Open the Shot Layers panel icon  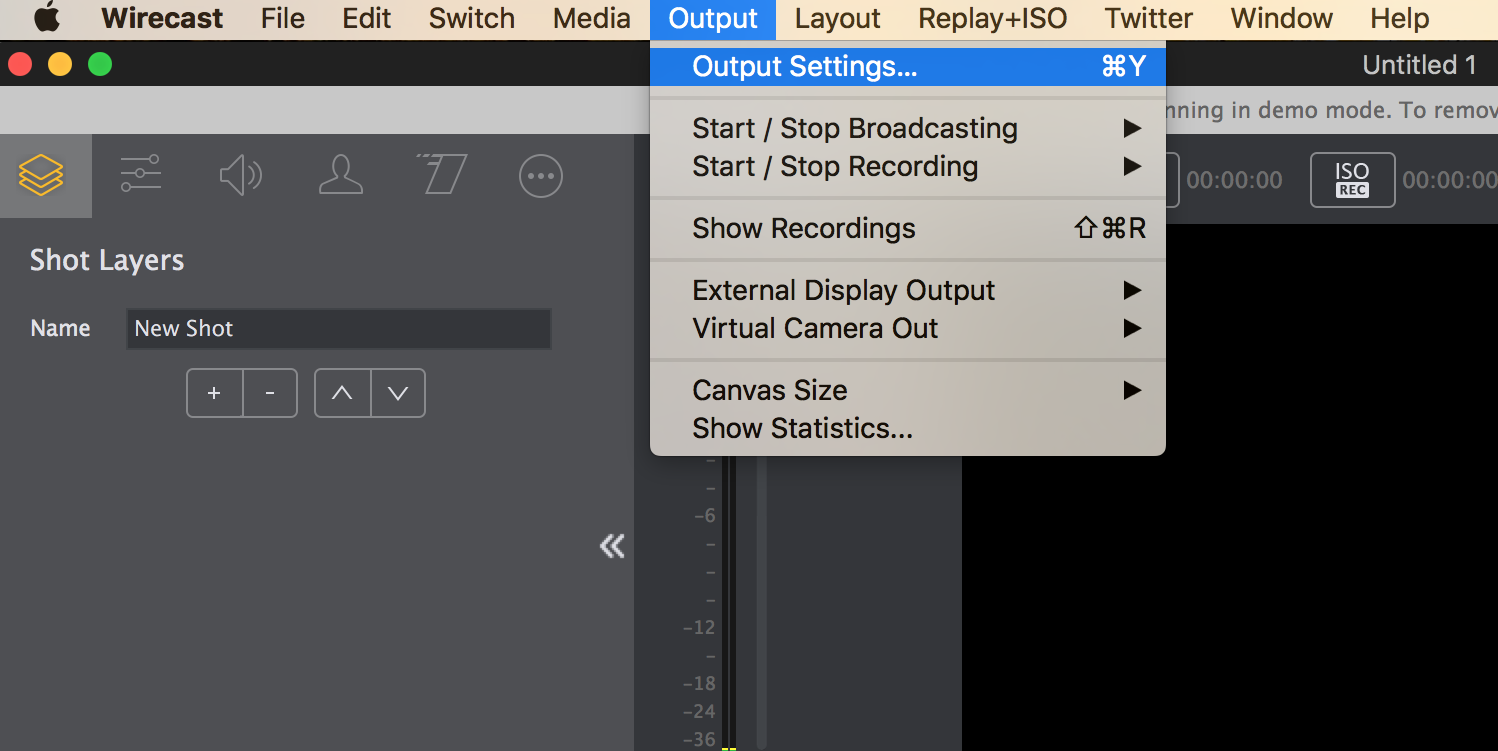coord(41,176)
